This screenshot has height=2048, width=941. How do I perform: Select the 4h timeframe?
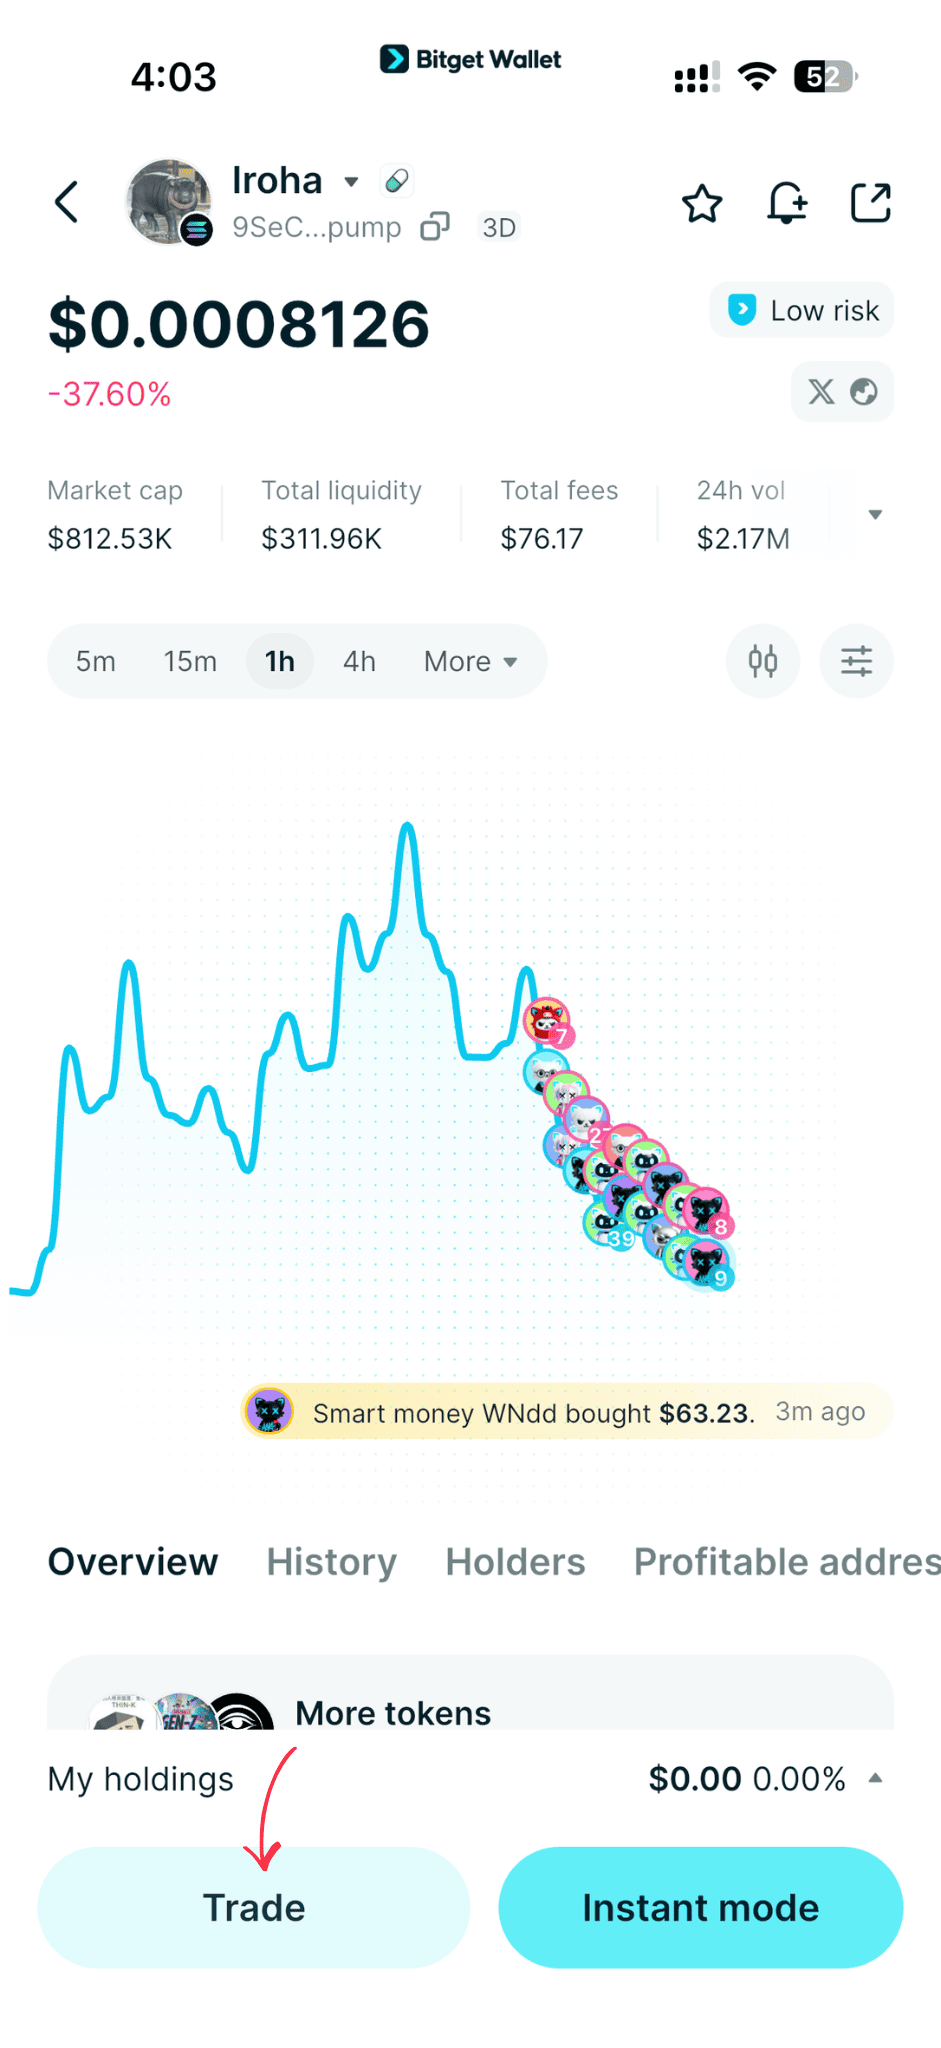click(359, 661)
